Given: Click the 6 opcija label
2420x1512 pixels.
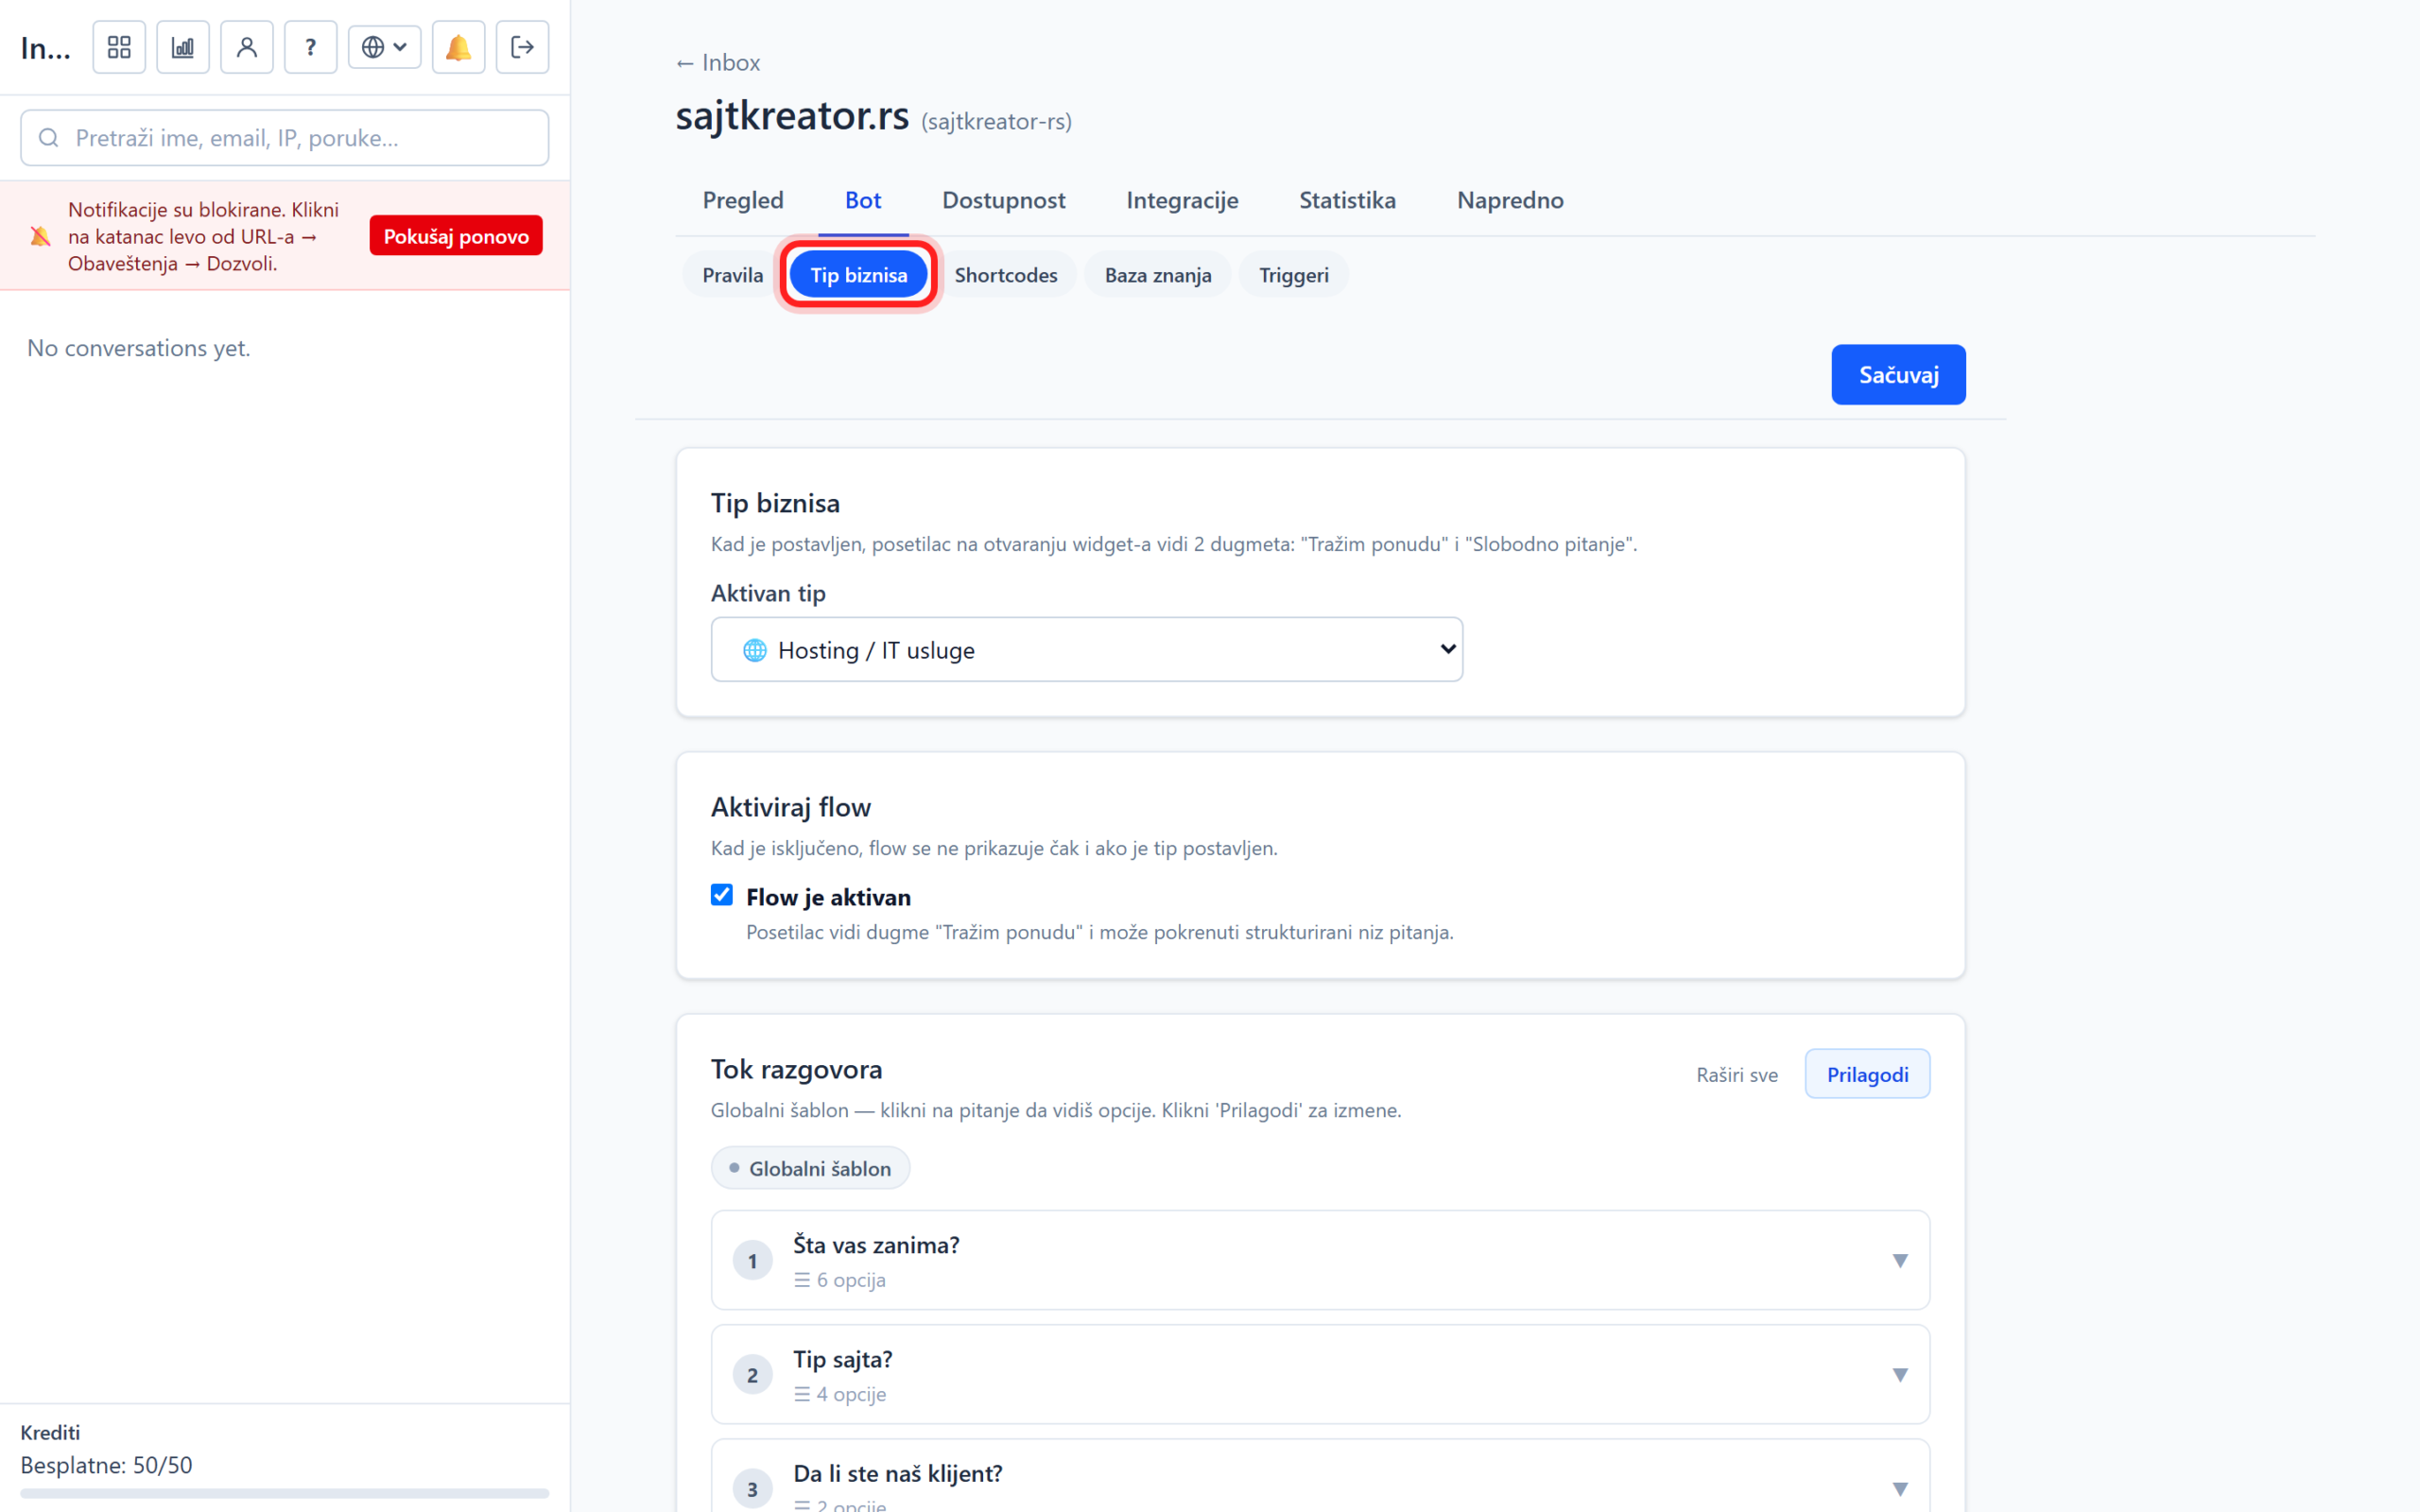Looking at the screenshot, I should click(x=840, y=1280).
